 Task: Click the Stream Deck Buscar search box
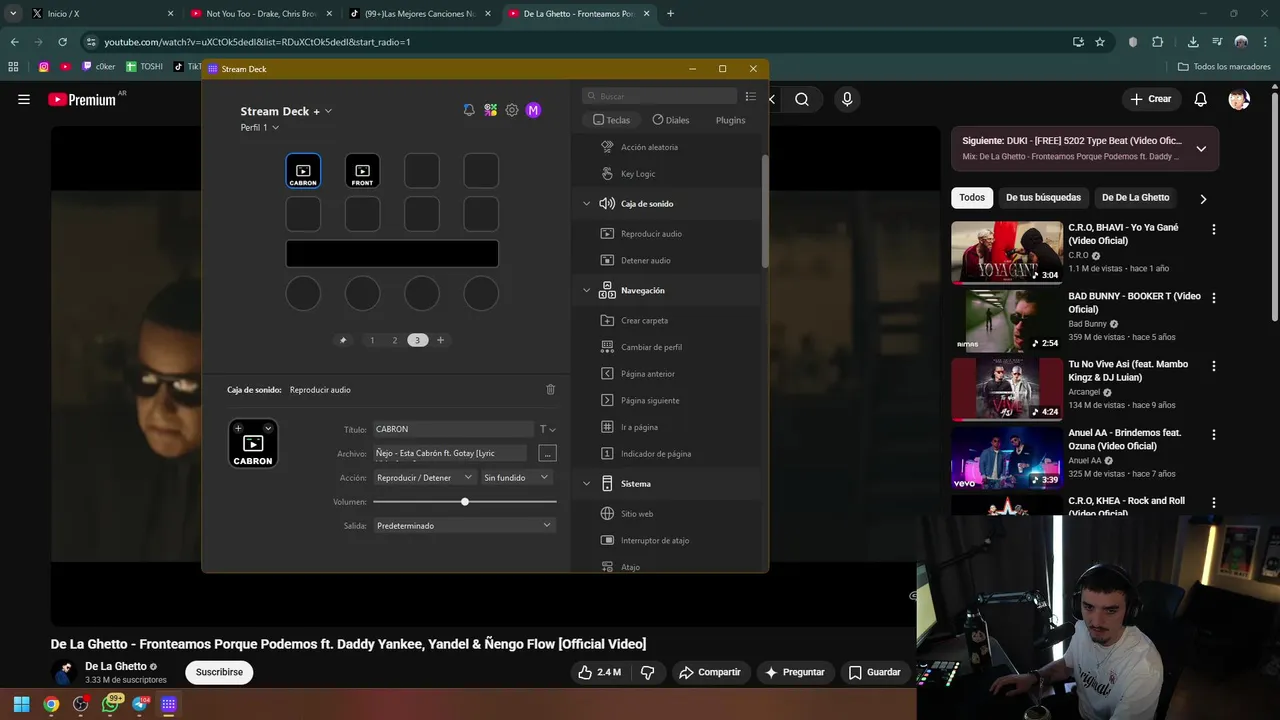[660, 96]
